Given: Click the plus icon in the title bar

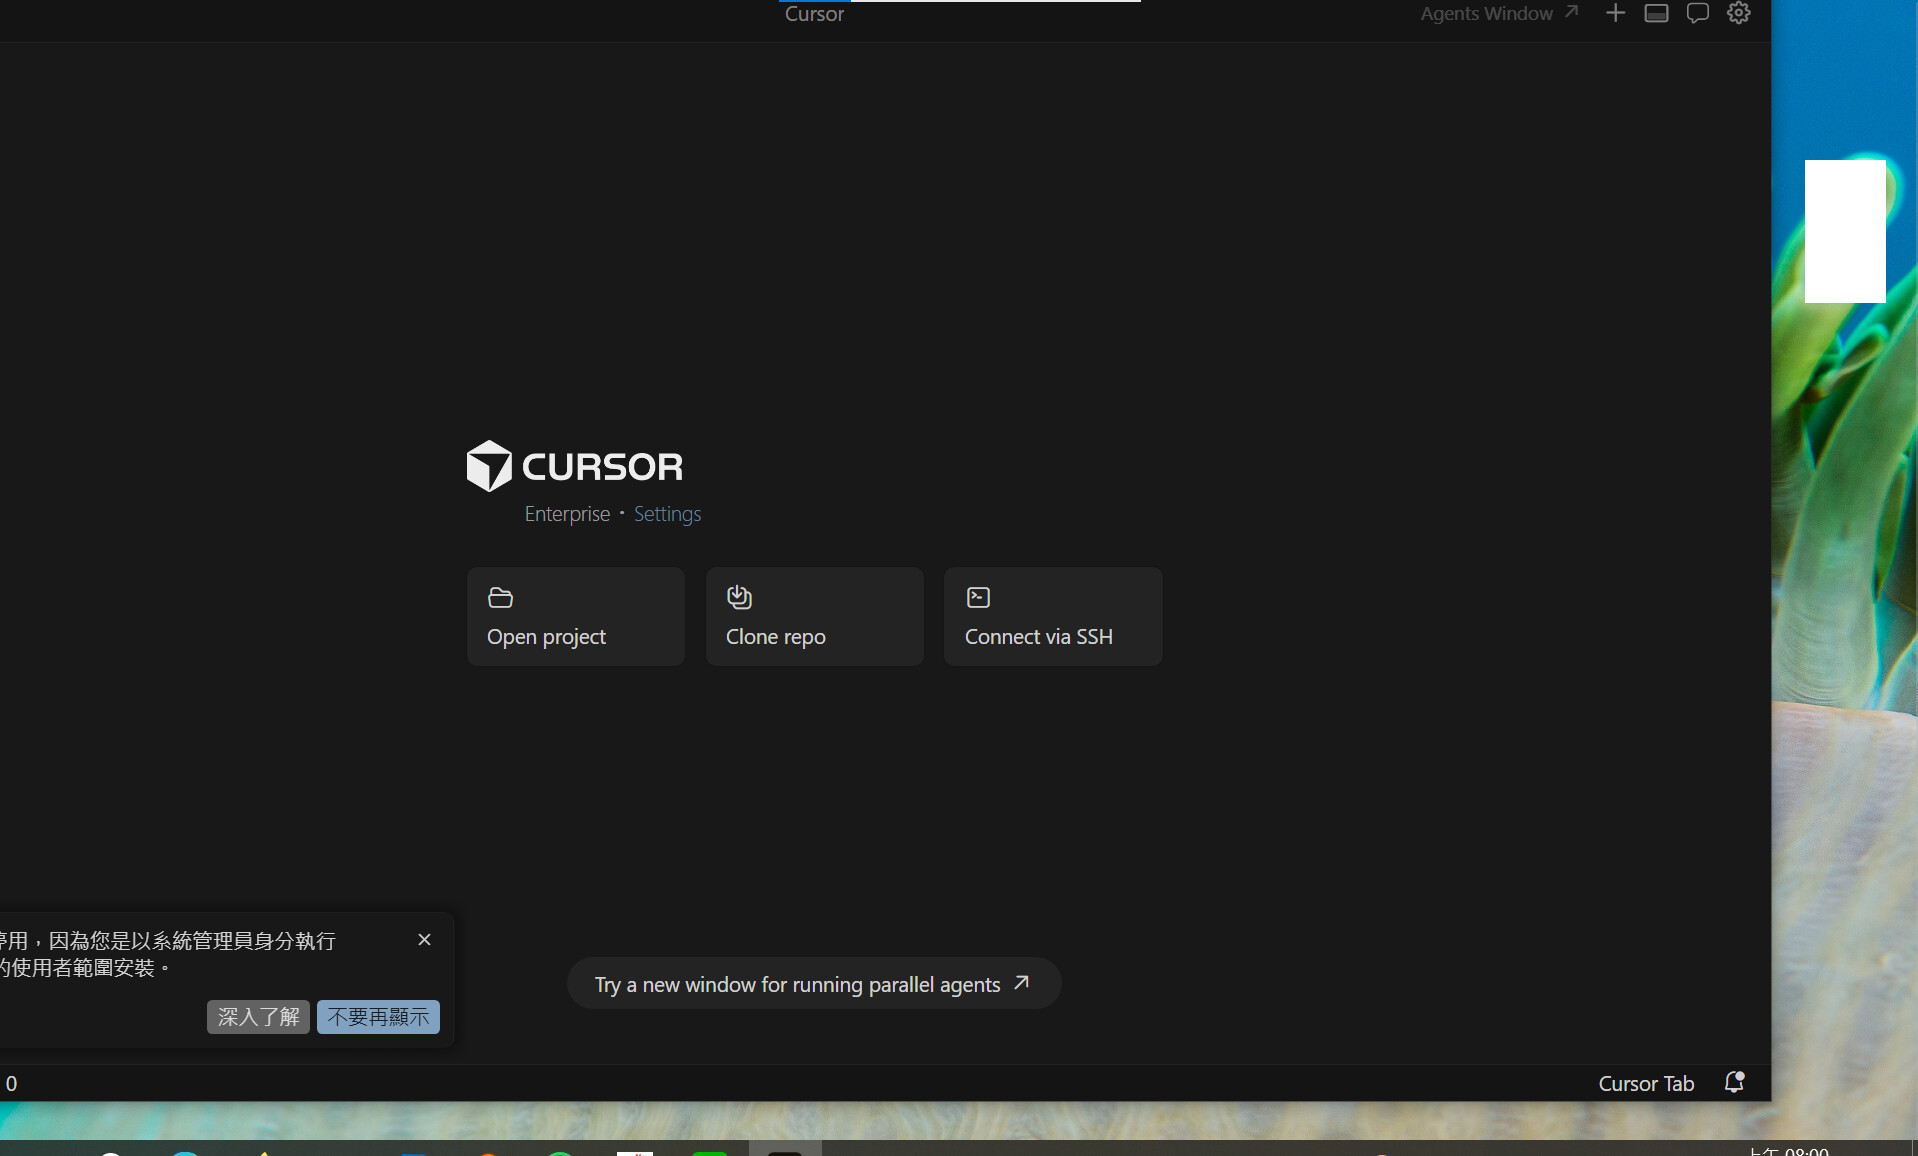Looking at the screenshot, I should [x=1615, y=13].
